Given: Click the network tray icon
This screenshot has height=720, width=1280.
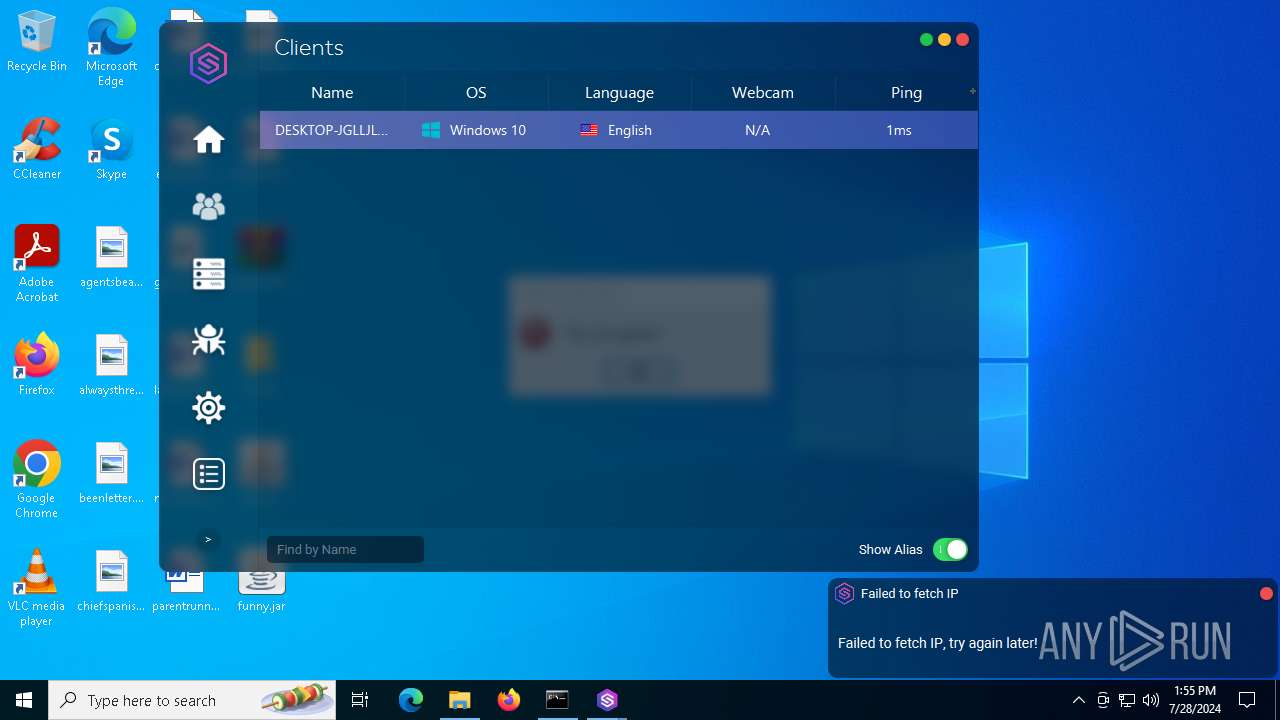Looking at the screenshot, I should (1127, 700).
